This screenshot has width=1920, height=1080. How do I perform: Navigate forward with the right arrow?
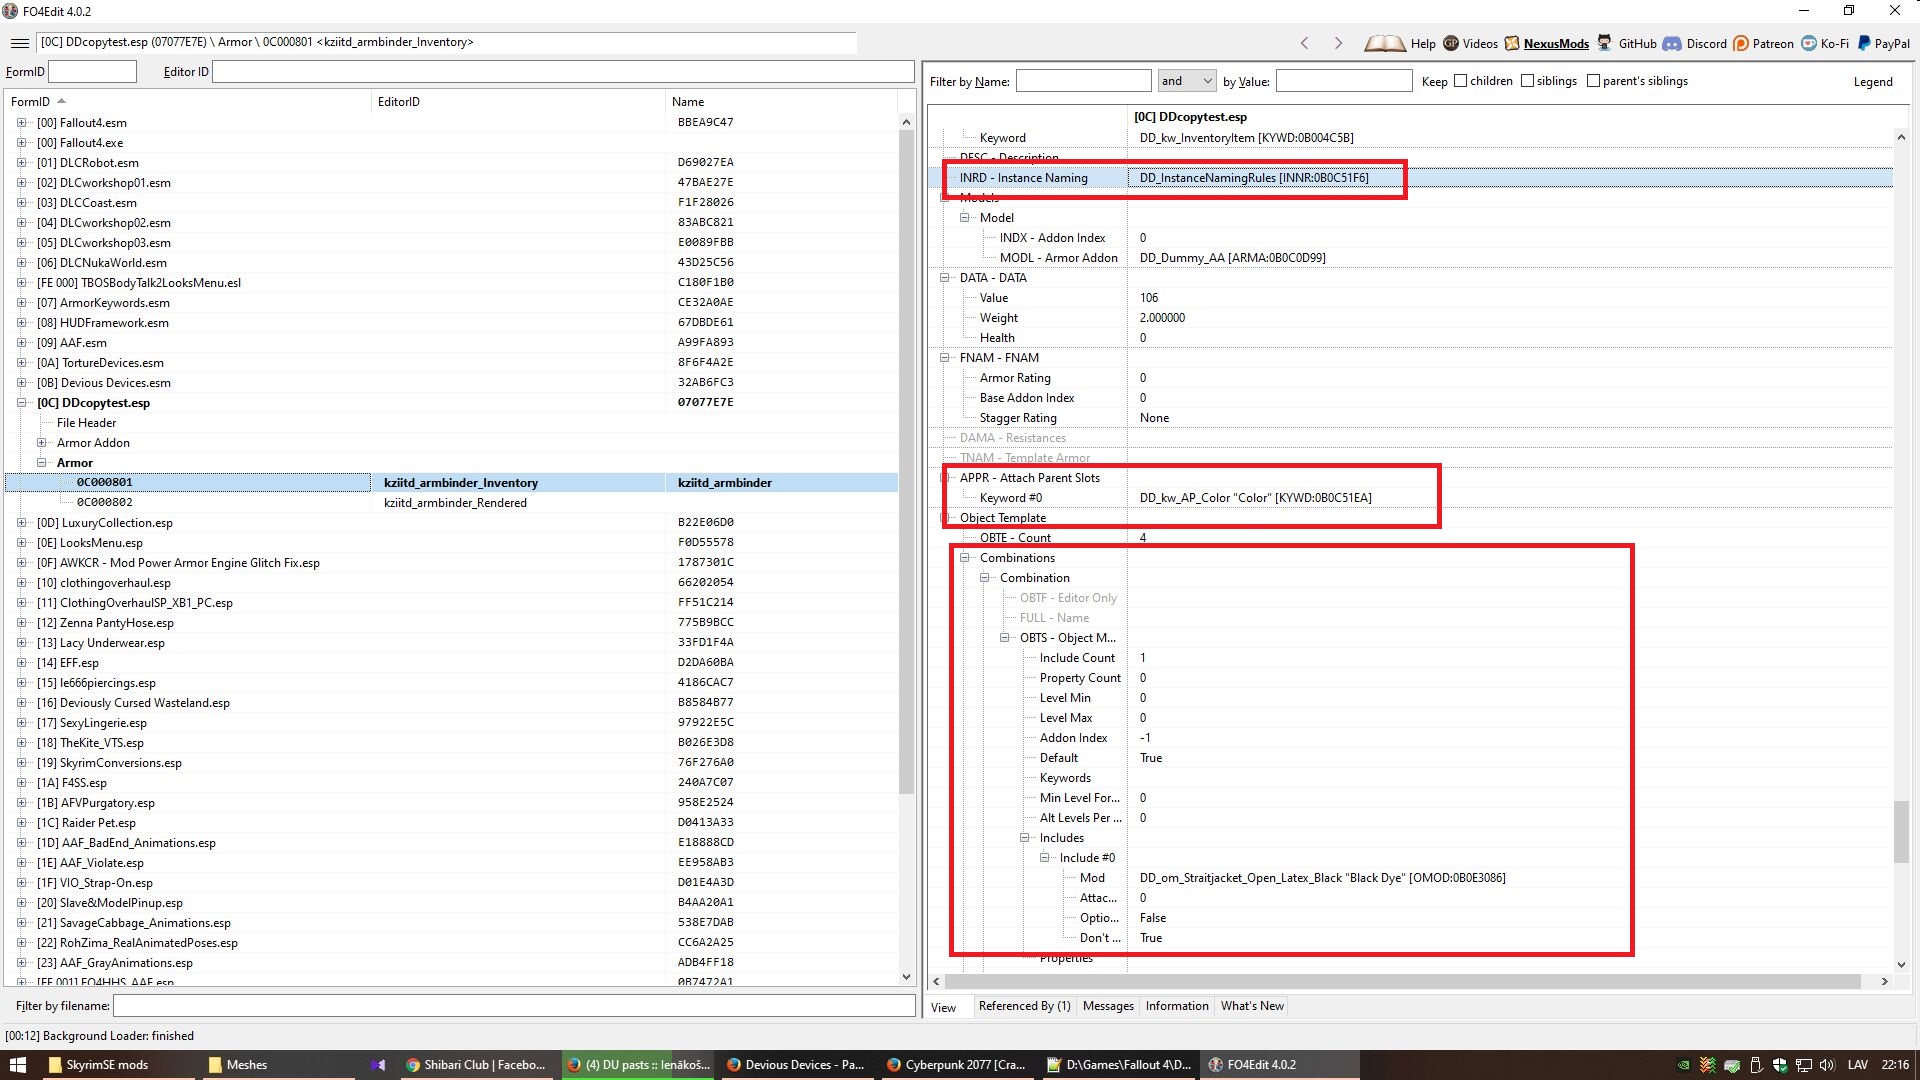pos(1338,43)
